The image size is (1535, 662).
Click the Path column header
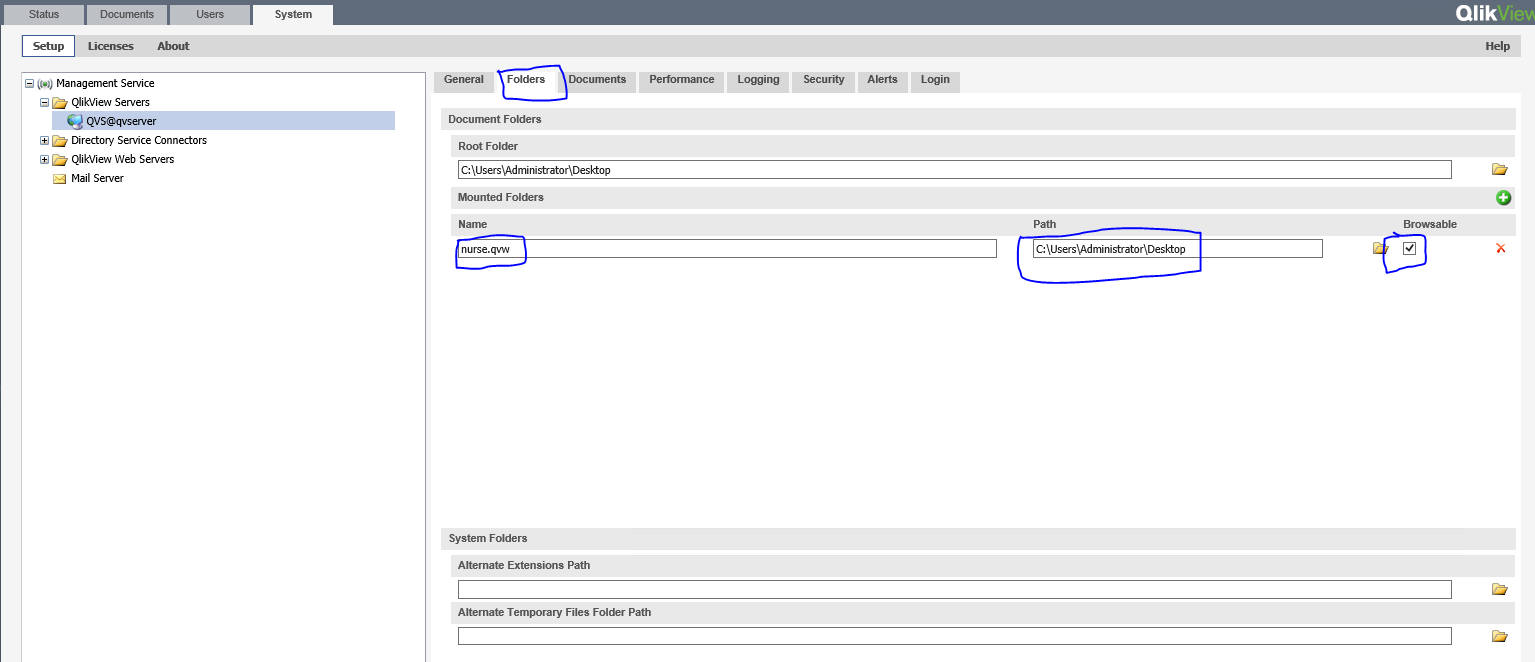click(1044, 224)
